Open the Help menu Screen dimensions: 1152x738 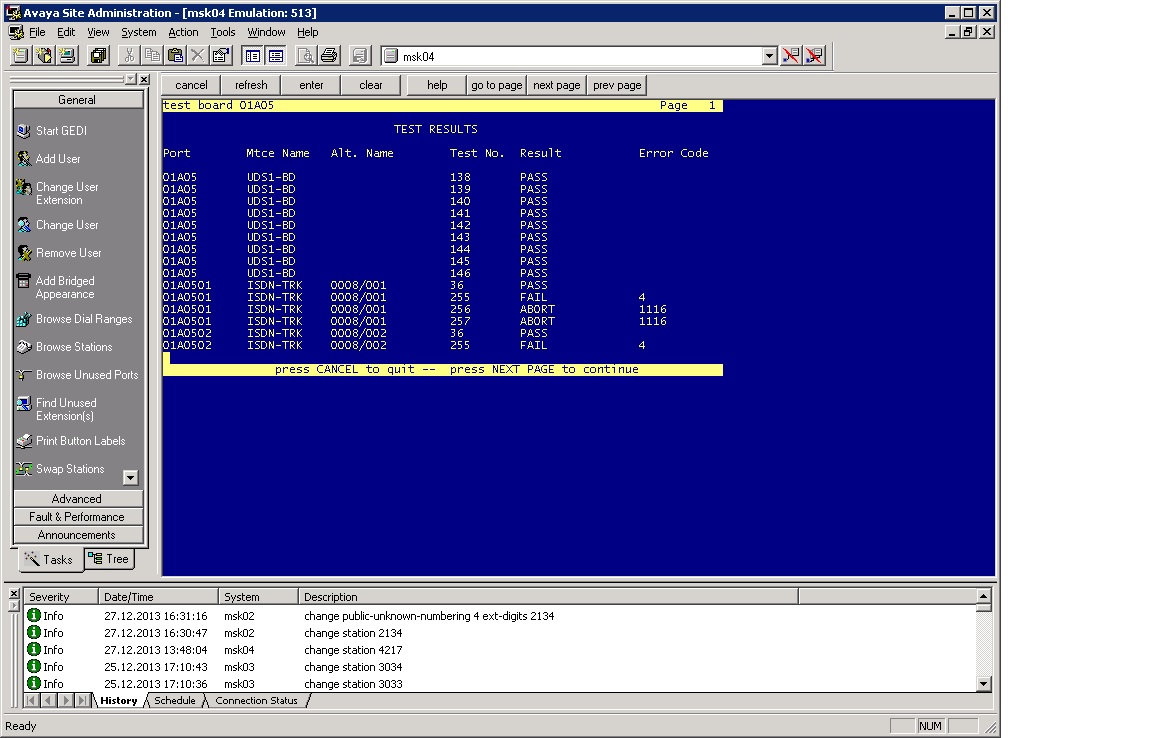[308, 32]
